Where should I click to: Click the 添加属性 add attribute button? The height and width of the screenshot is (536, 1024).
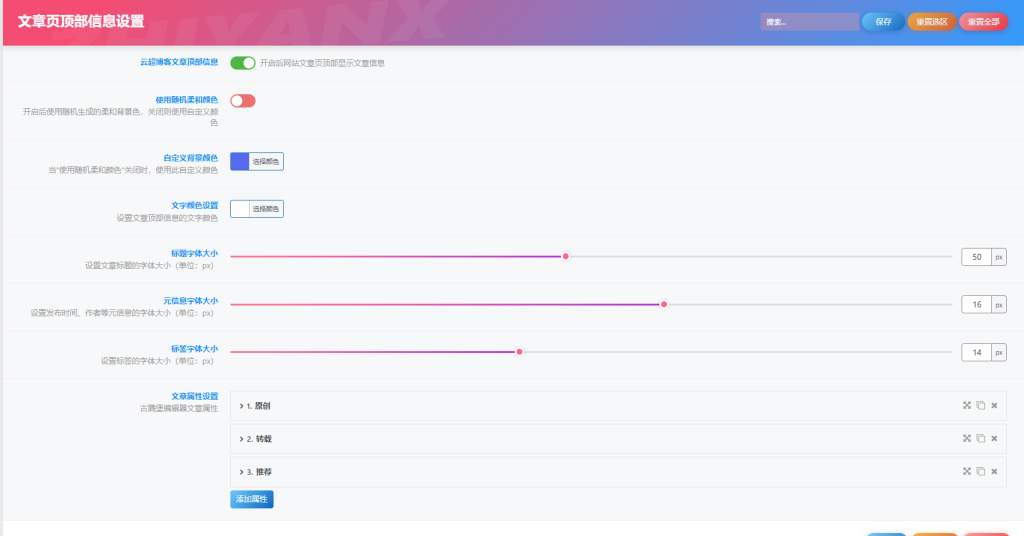[251, 498]
